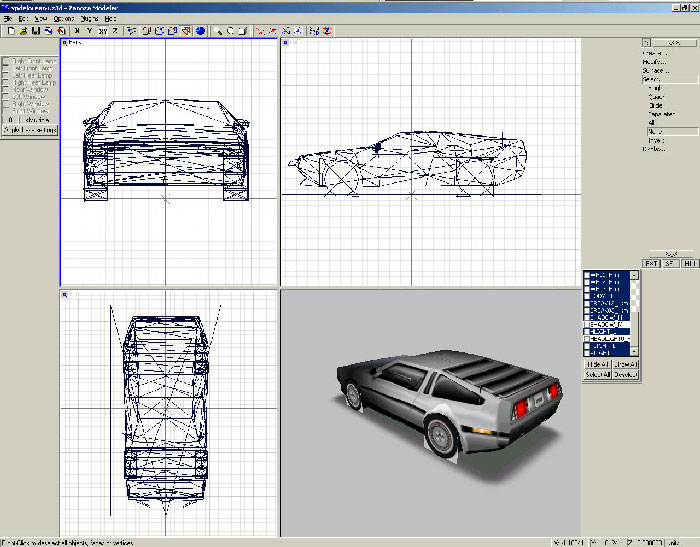Toggle the HLT mode button
Image resolution: width=700 pixels, height=547 pixels.
pyautogui.click(x=690, y=263)
